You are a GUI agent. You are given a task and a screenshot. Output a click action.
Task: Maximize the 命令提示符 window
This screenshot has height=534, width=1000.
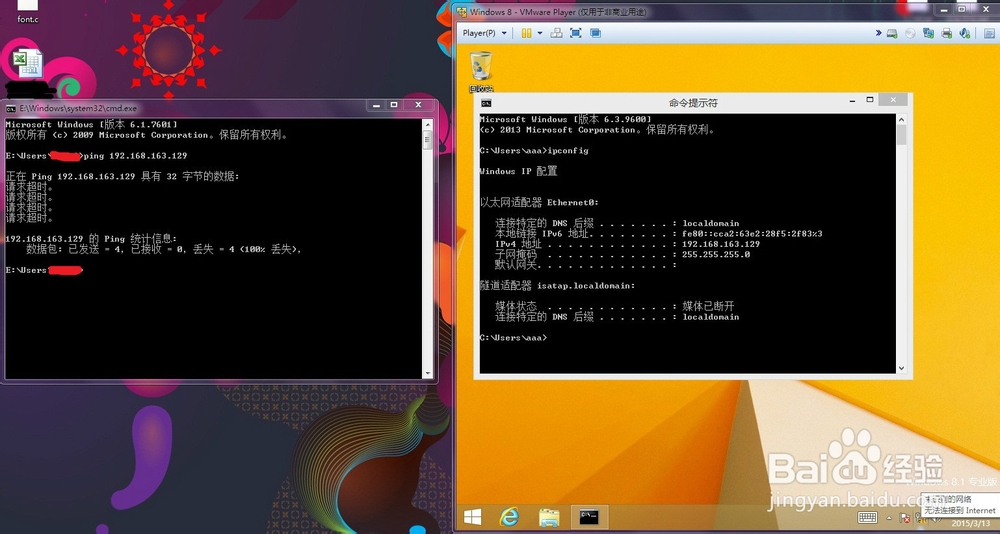[869, 100]
